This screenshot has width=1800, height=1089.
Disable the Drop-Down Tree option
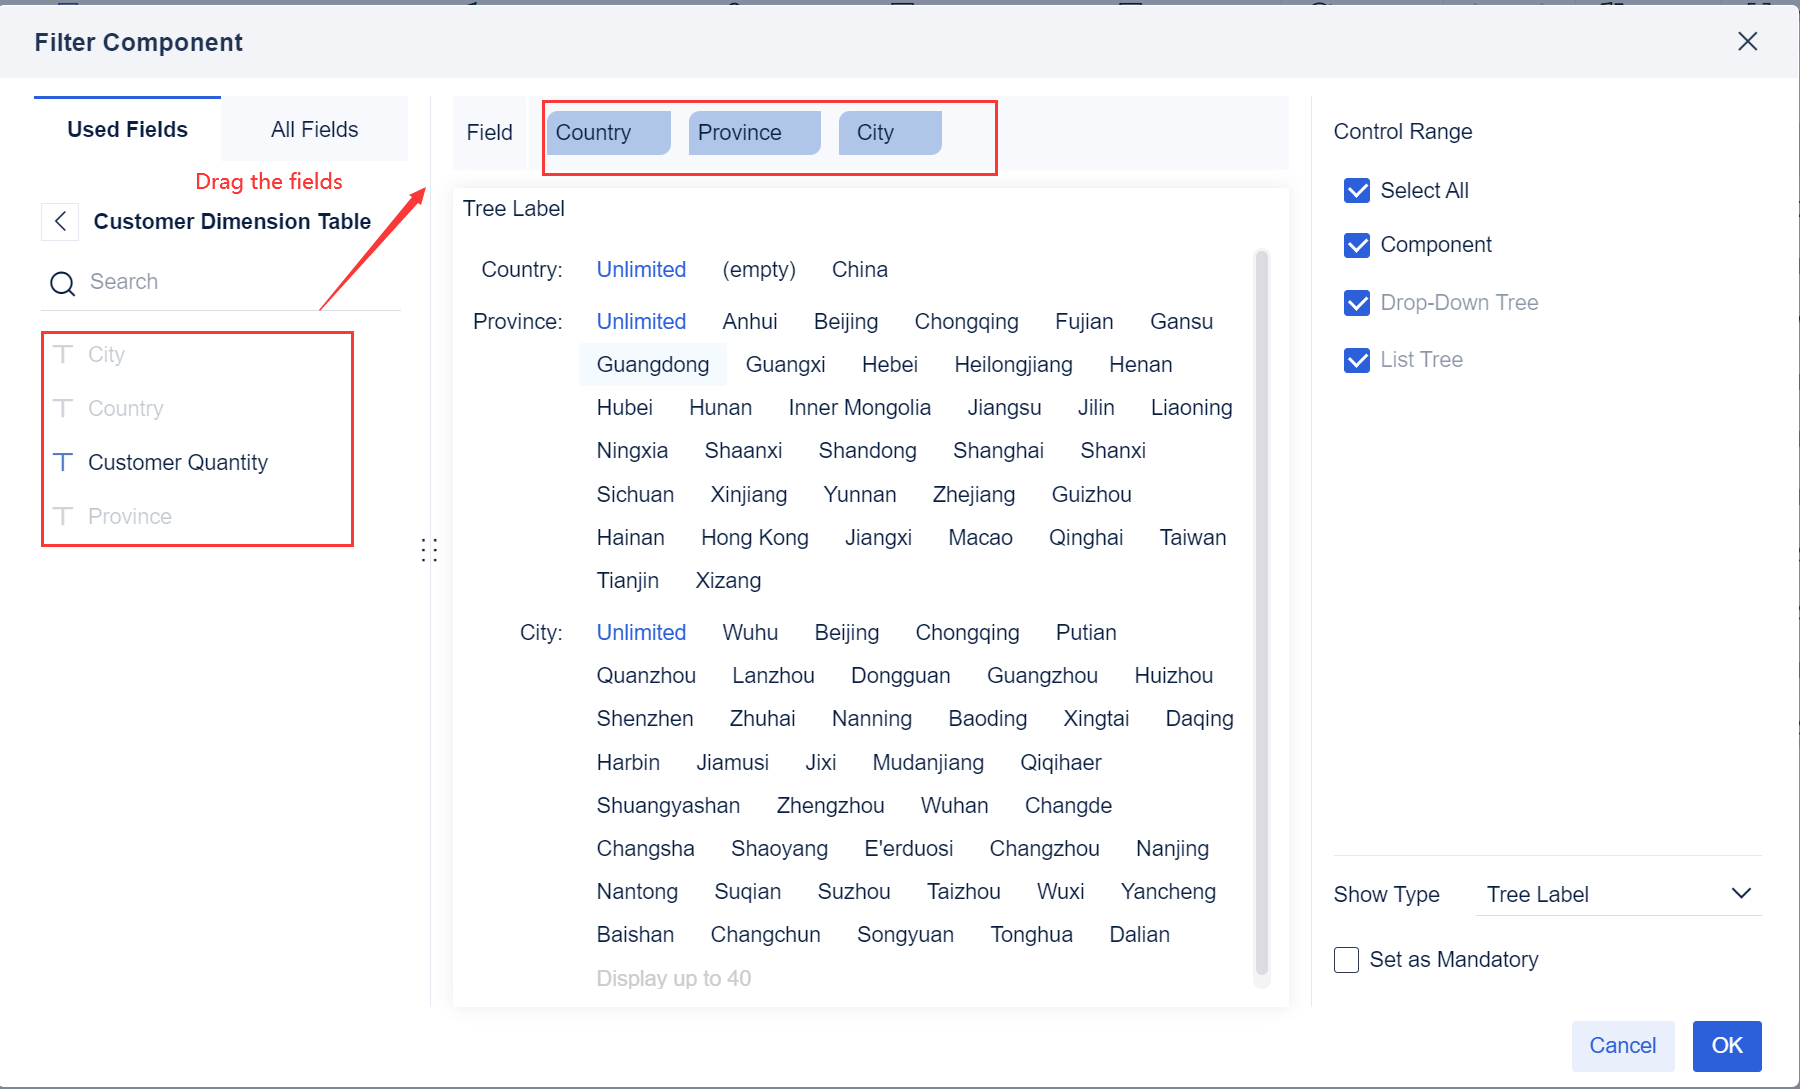click(1356, 303)
